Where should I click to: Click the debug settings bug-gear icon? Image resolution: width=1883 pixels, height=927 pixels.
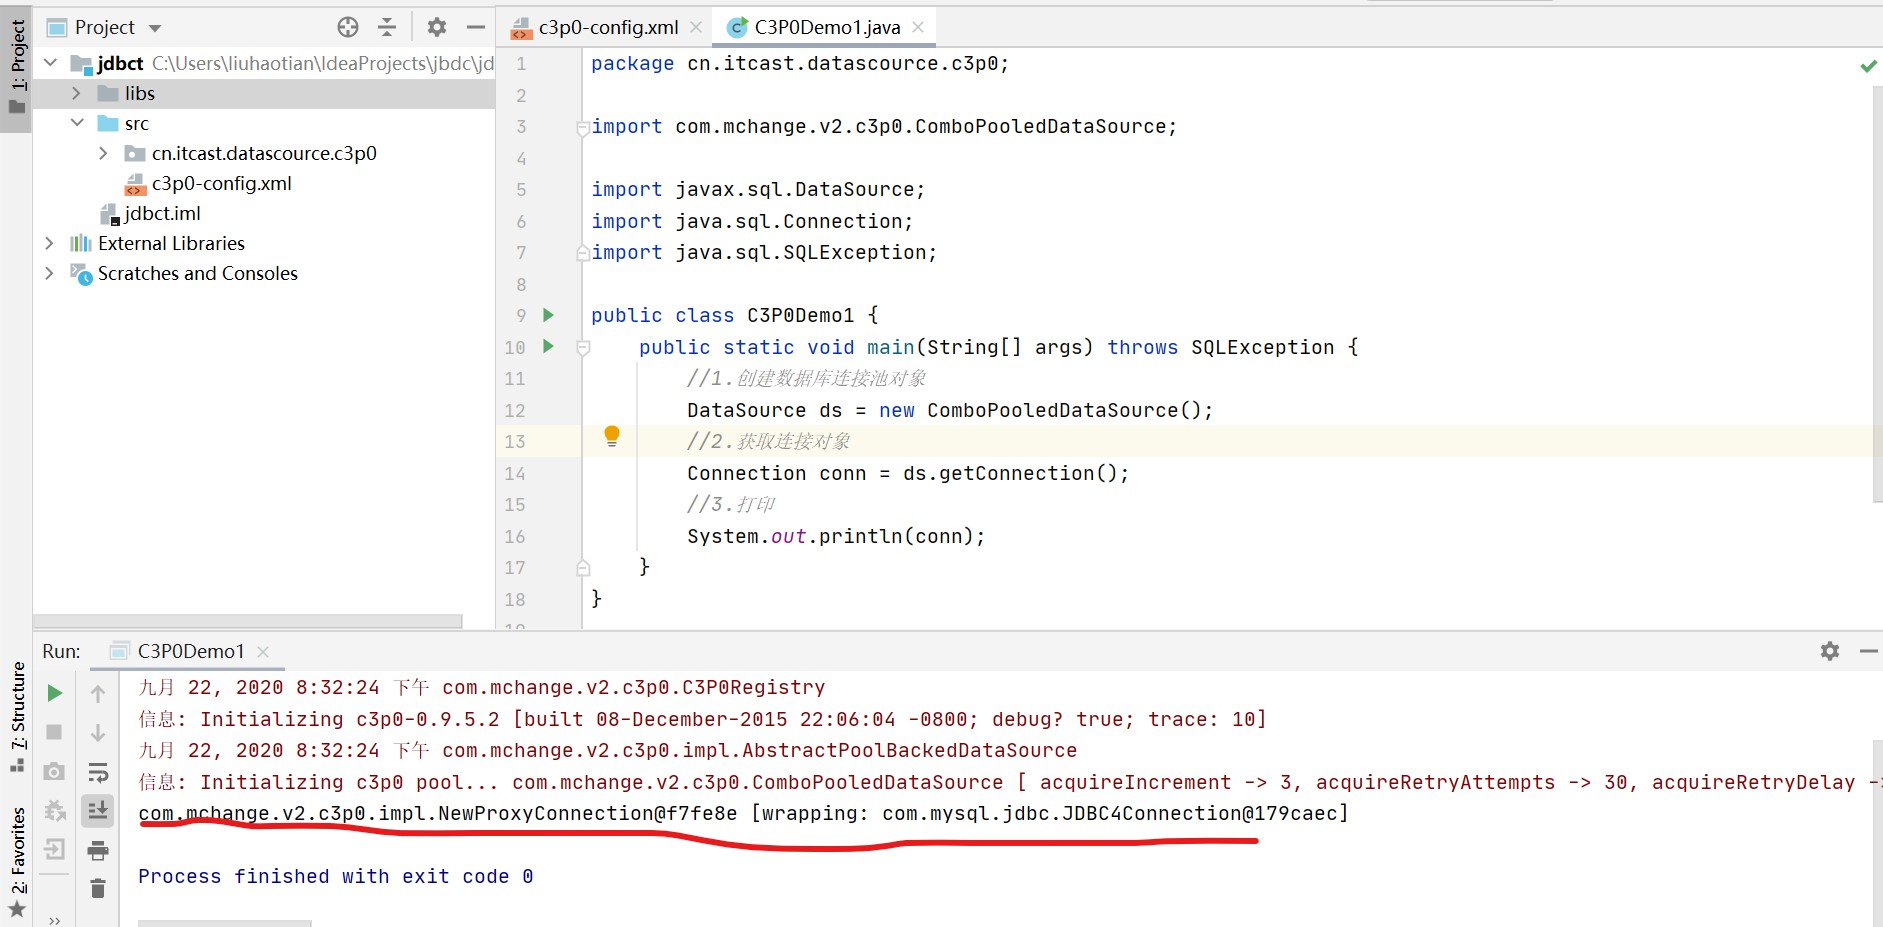point(55,810)
